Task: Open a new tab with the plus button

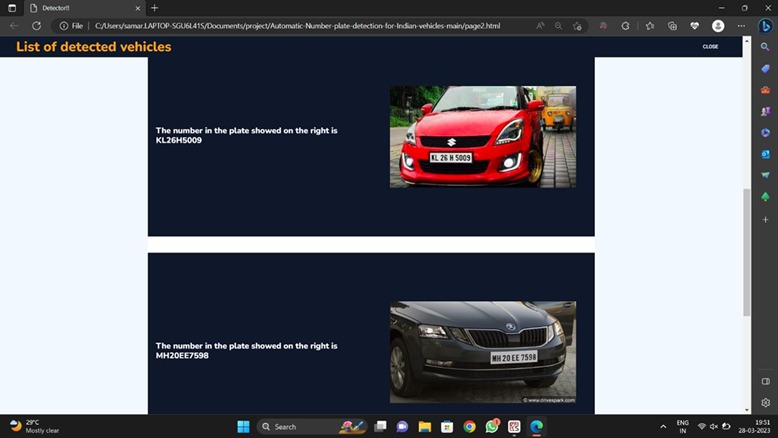Action: tap(154, 8)
